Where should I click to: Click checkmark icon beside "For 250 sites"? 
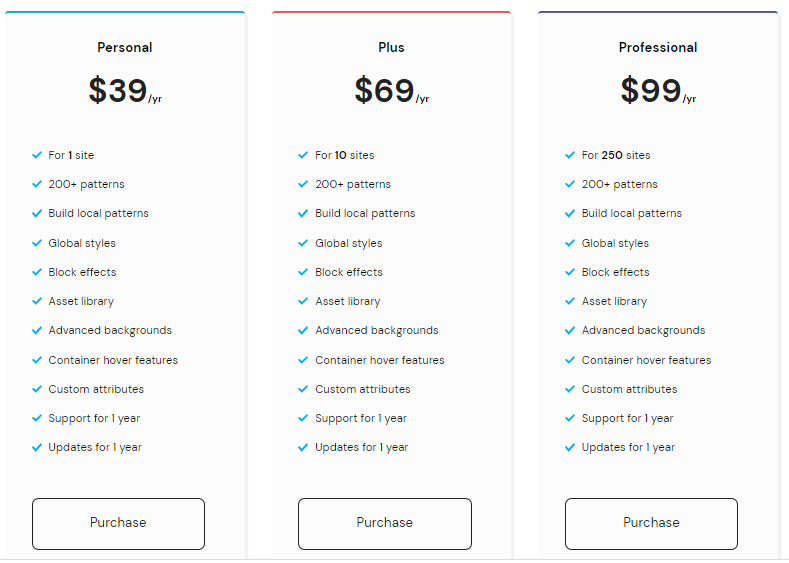(x=570, y=155)
